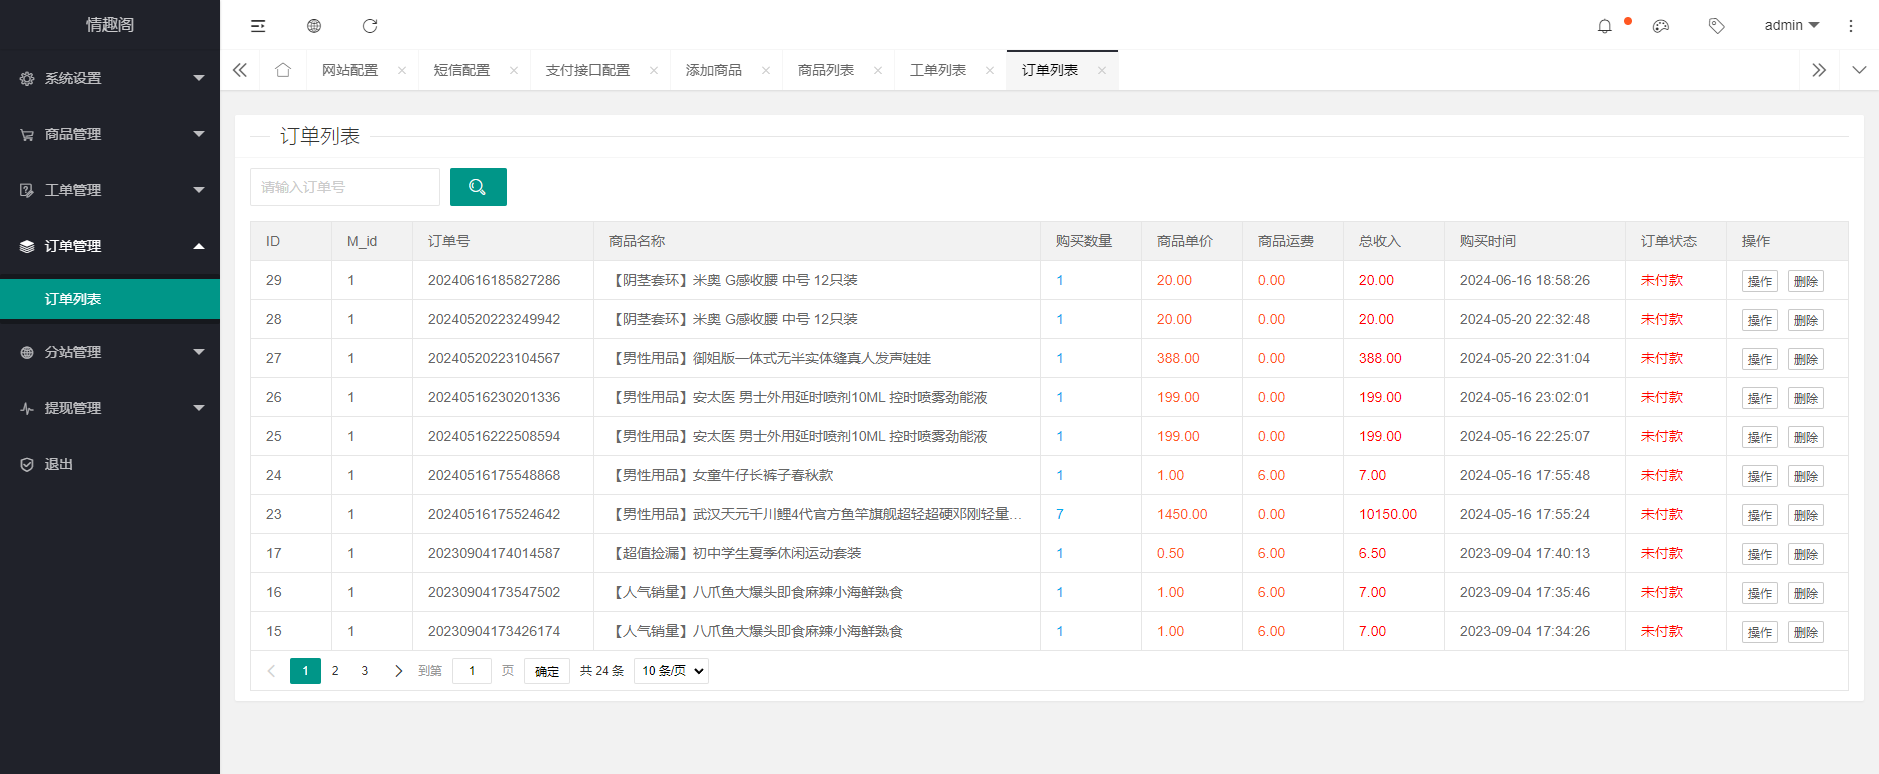The image size is (1879, 774).
Task: Expand the 工单管理 sidebar menu
Action: tap(110, 190)
